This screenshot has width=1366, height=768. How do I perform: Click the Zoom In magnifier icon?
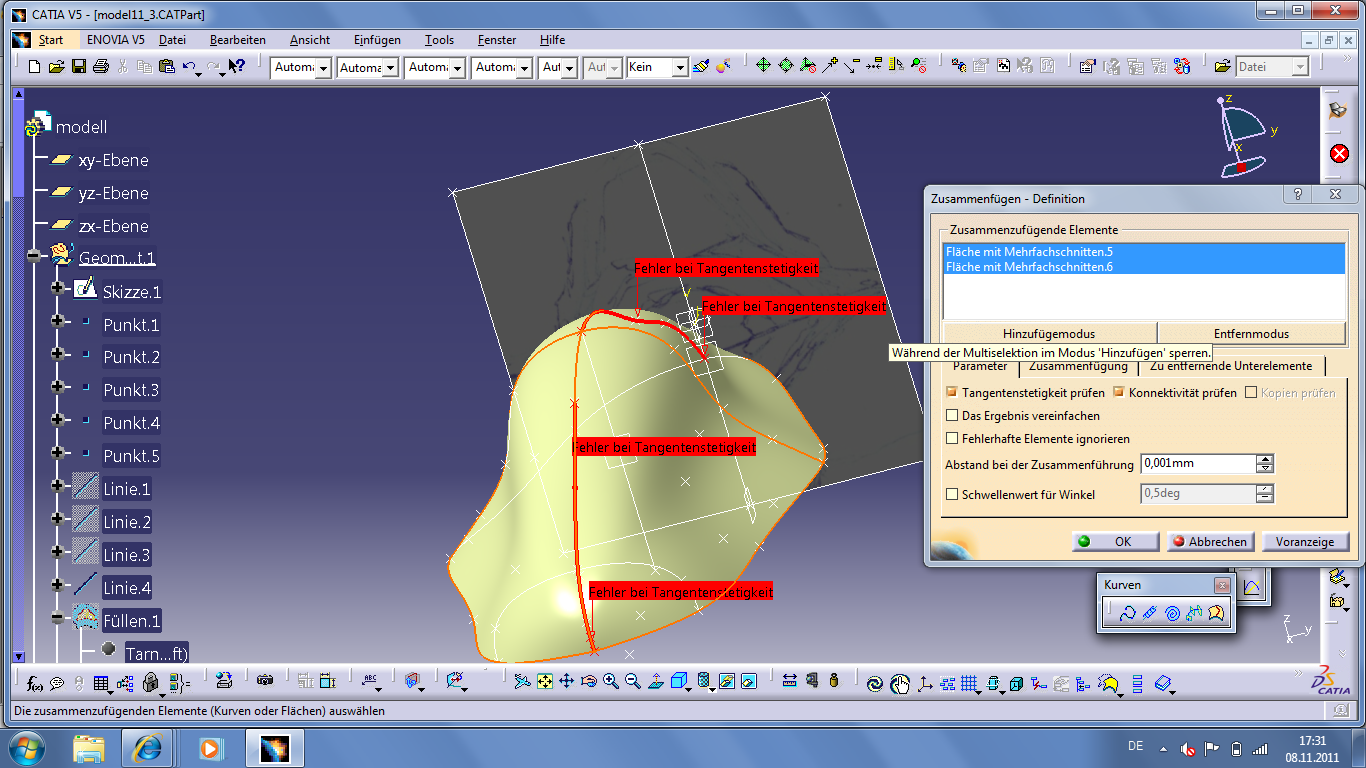610,681
